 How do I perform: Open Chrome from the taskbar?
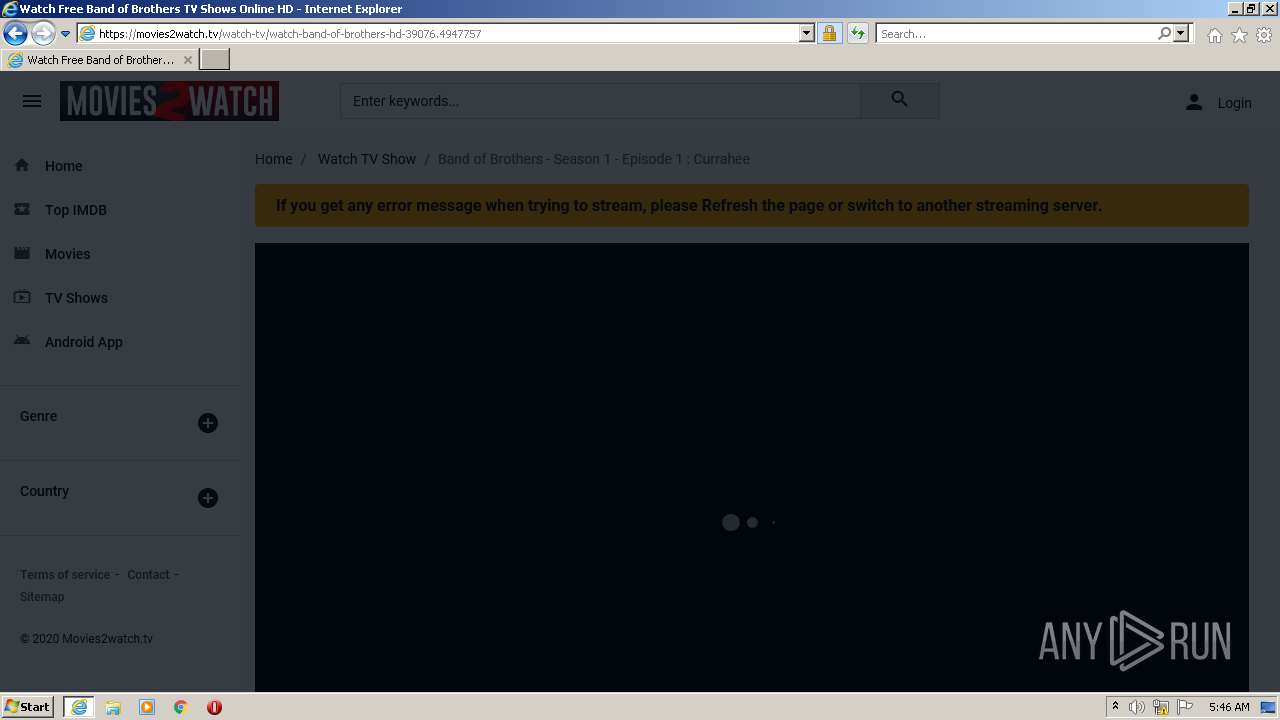pyautogui.click(x=181, y=707)
